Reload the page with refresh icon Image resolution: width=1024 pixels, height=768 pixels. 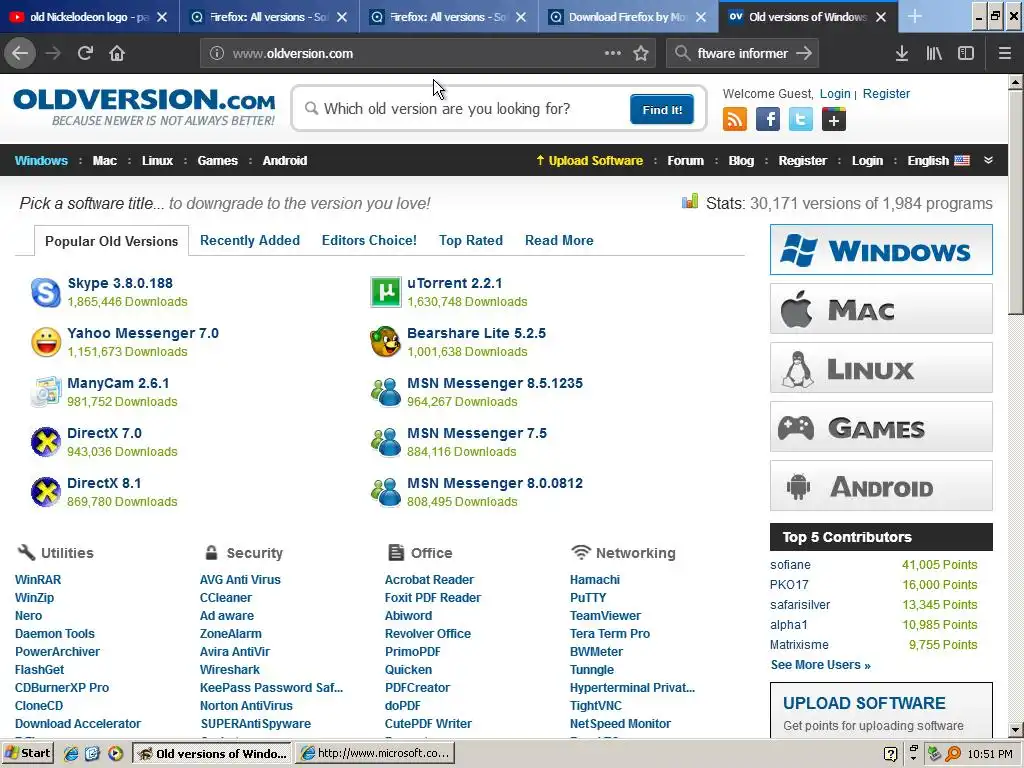pos(85,53)
